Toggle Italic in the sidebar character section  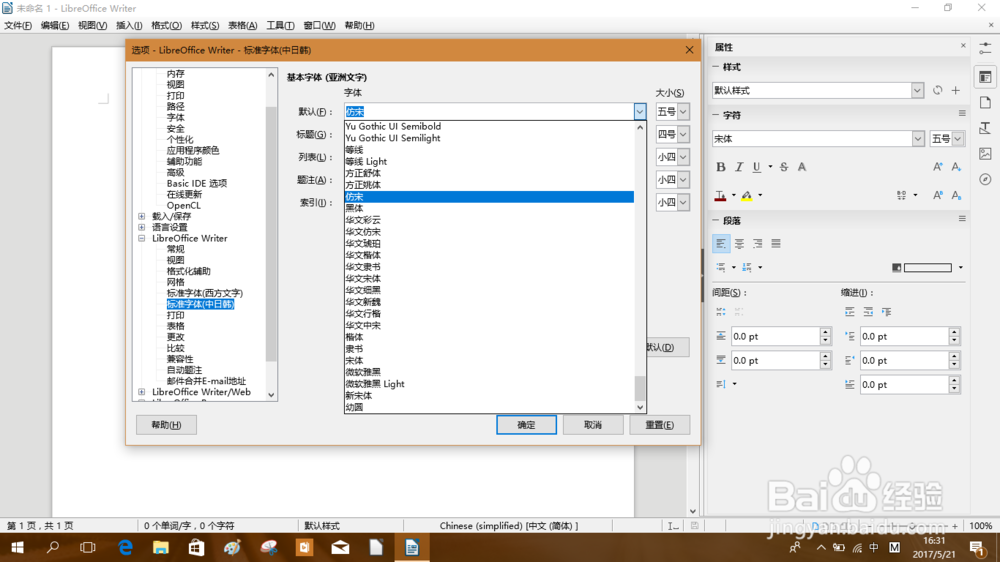click(739, 167)
